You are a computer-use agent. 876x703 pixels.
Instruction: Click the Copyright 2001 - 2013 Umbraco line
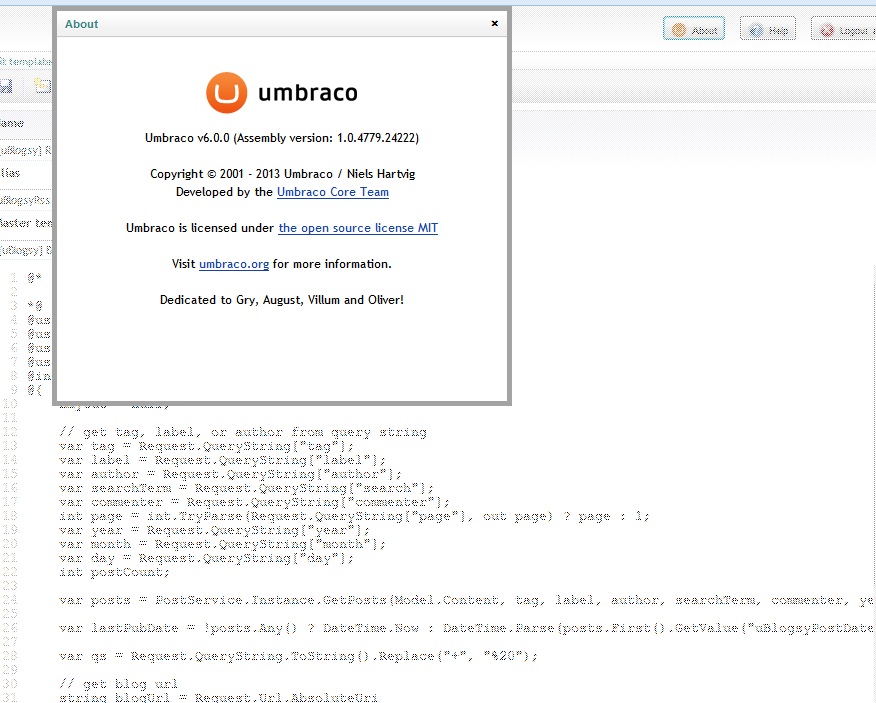point(282,174)
